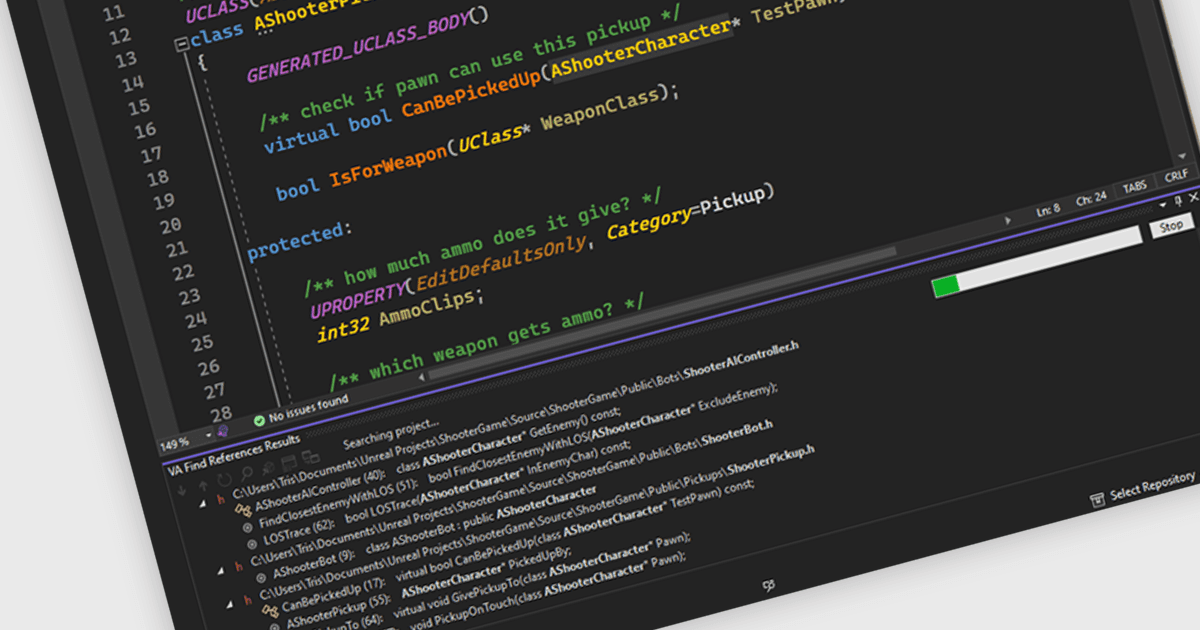Open the 149 % zoom dropdown
This screenshot has height=630, width=1200.
[x=209, y=436]
